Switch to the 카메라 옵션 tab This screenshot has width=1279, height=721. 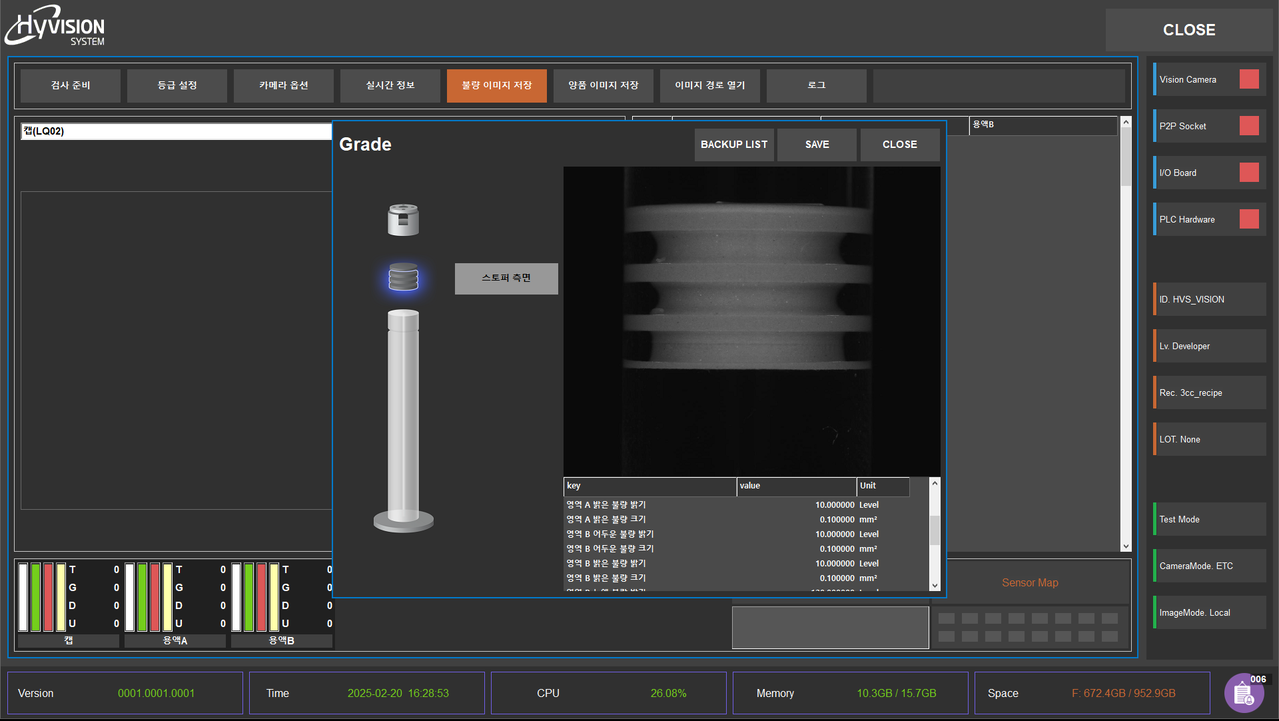click(284, 86)
